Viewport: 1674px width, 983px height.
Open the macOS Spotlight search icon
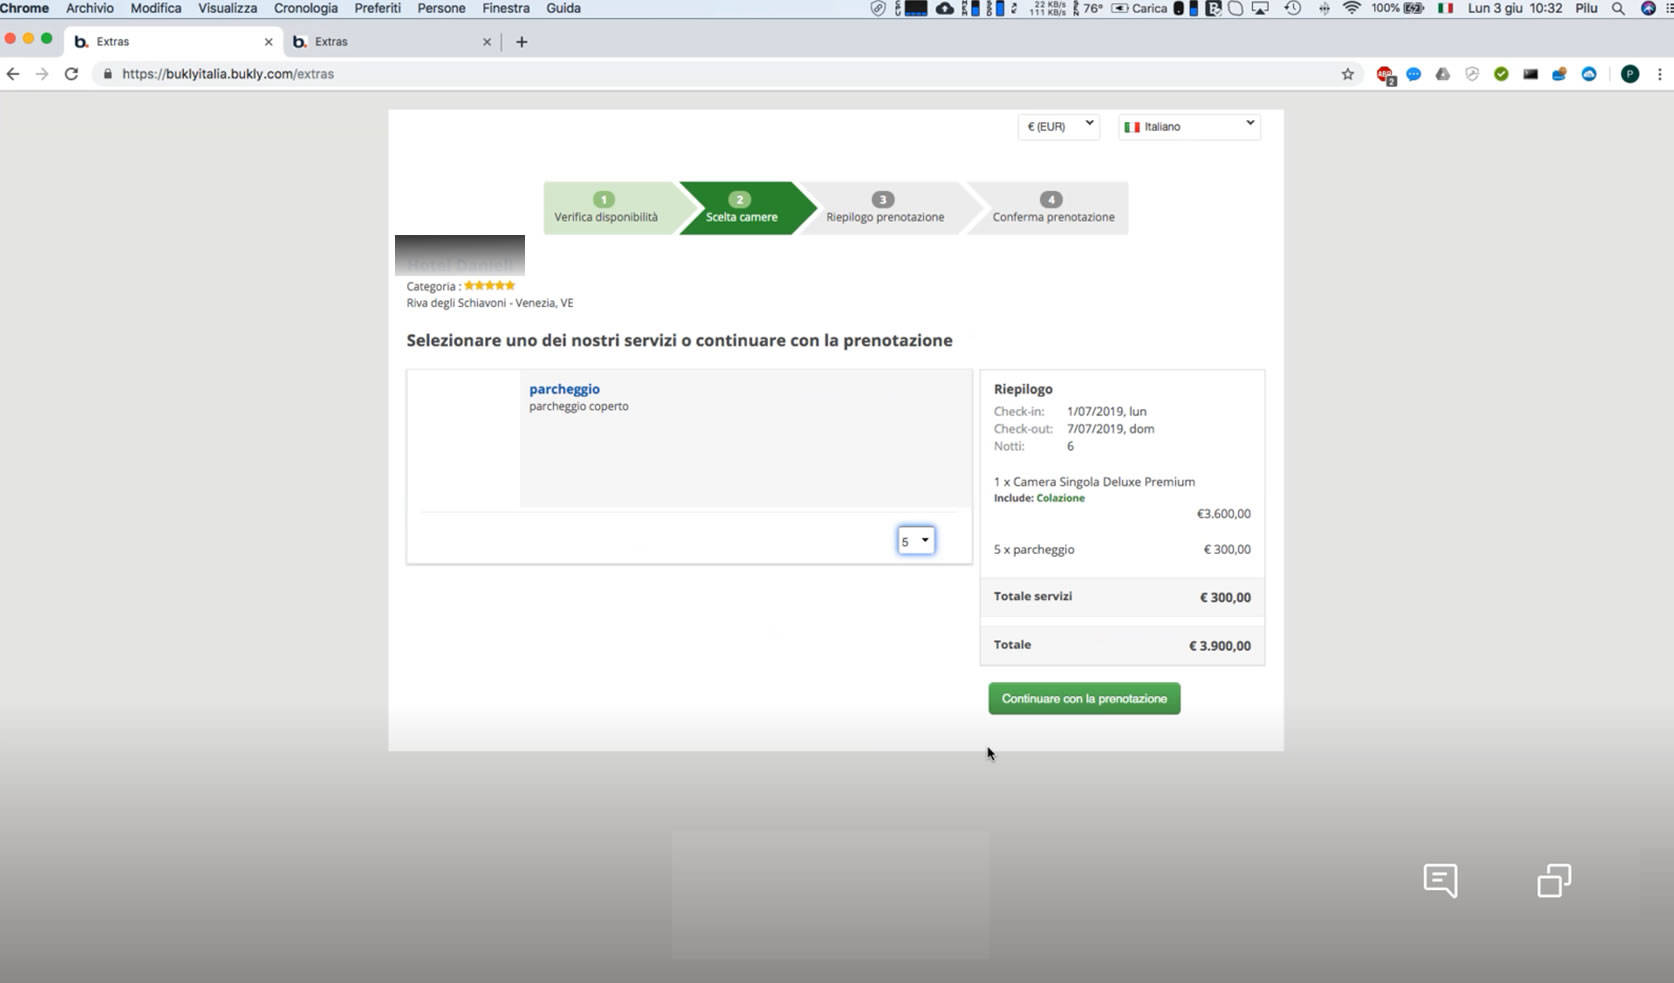1618,8
